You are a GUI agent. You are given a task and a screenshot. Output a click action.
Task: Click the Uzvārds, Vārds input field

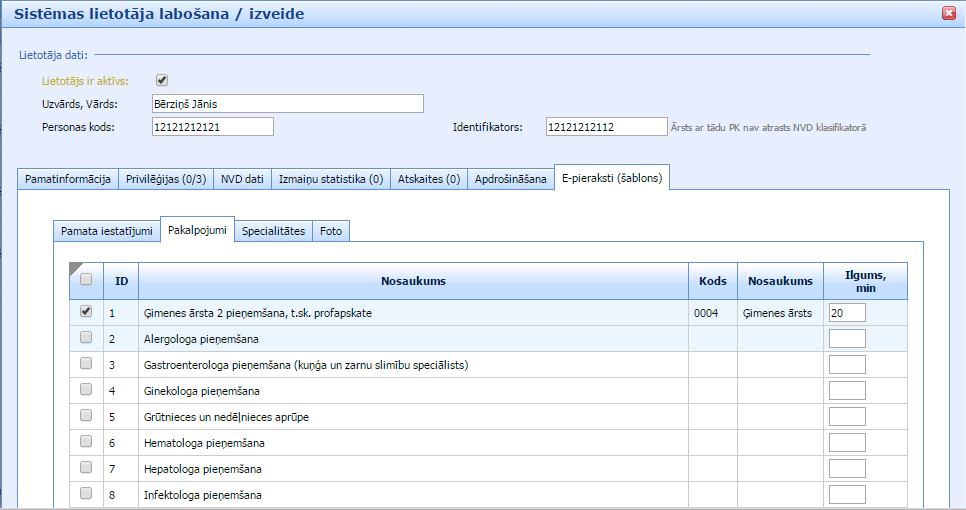coord(286,104)
